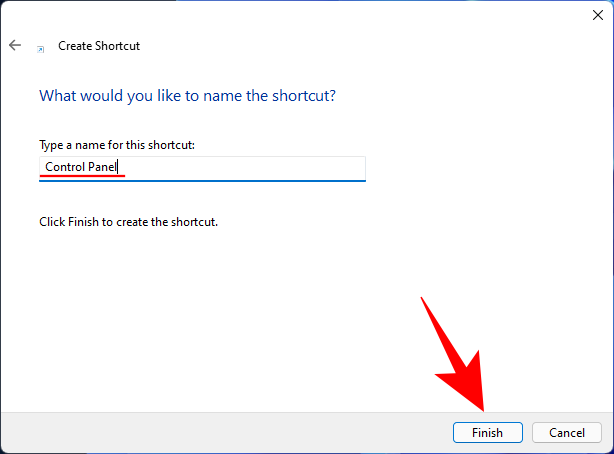Click the shortcut name input field
Screen dimensions: 614x454
[x=202, y=169]
